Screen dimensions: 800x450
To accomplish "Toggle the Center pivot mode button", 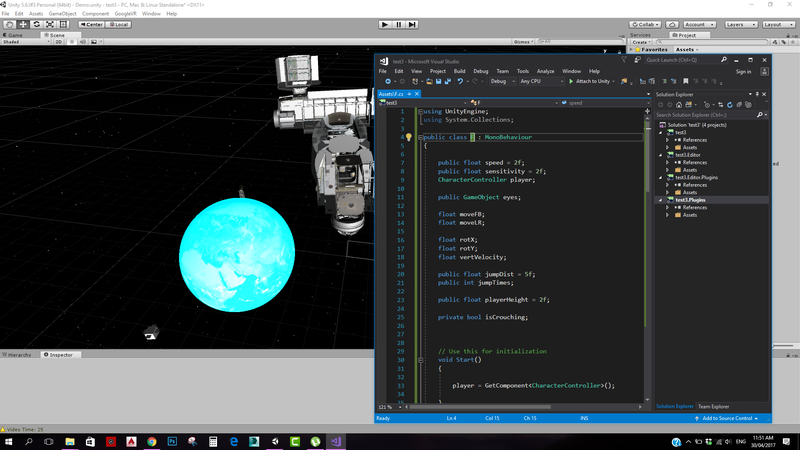I will click(91, 24).
